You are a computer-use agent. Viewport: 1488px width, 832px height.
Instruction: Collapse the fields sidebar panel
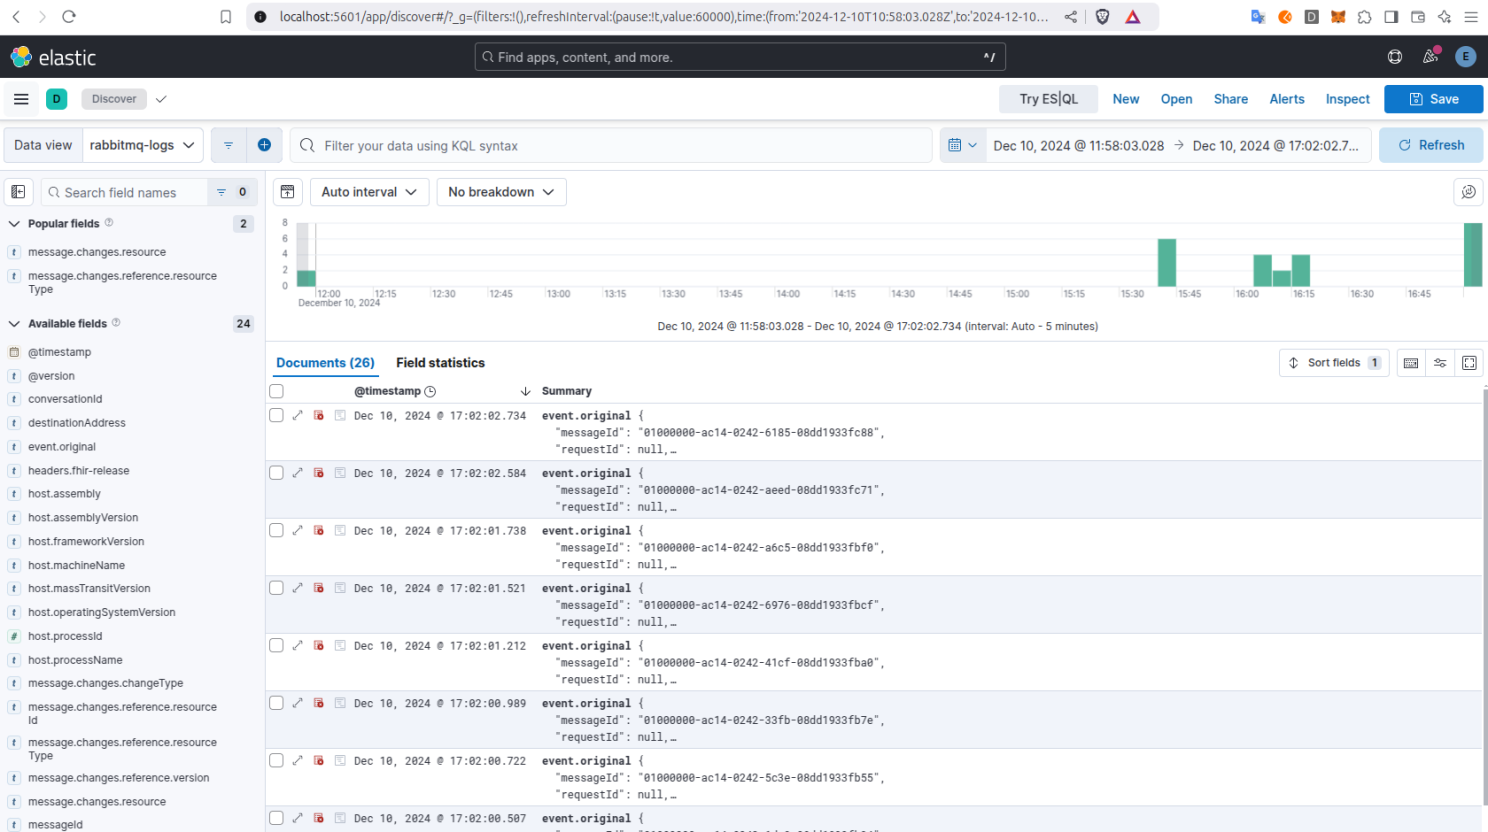tap(18, 191)
